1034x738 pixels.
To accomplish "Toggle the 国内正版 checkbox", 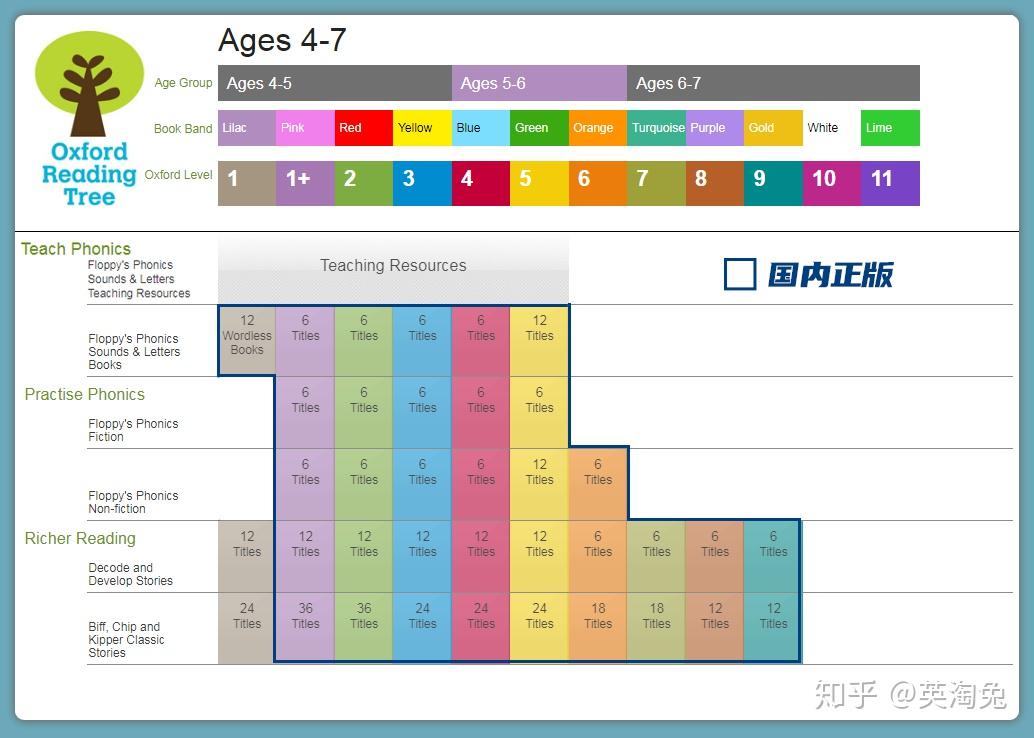I will pos(740,274).
